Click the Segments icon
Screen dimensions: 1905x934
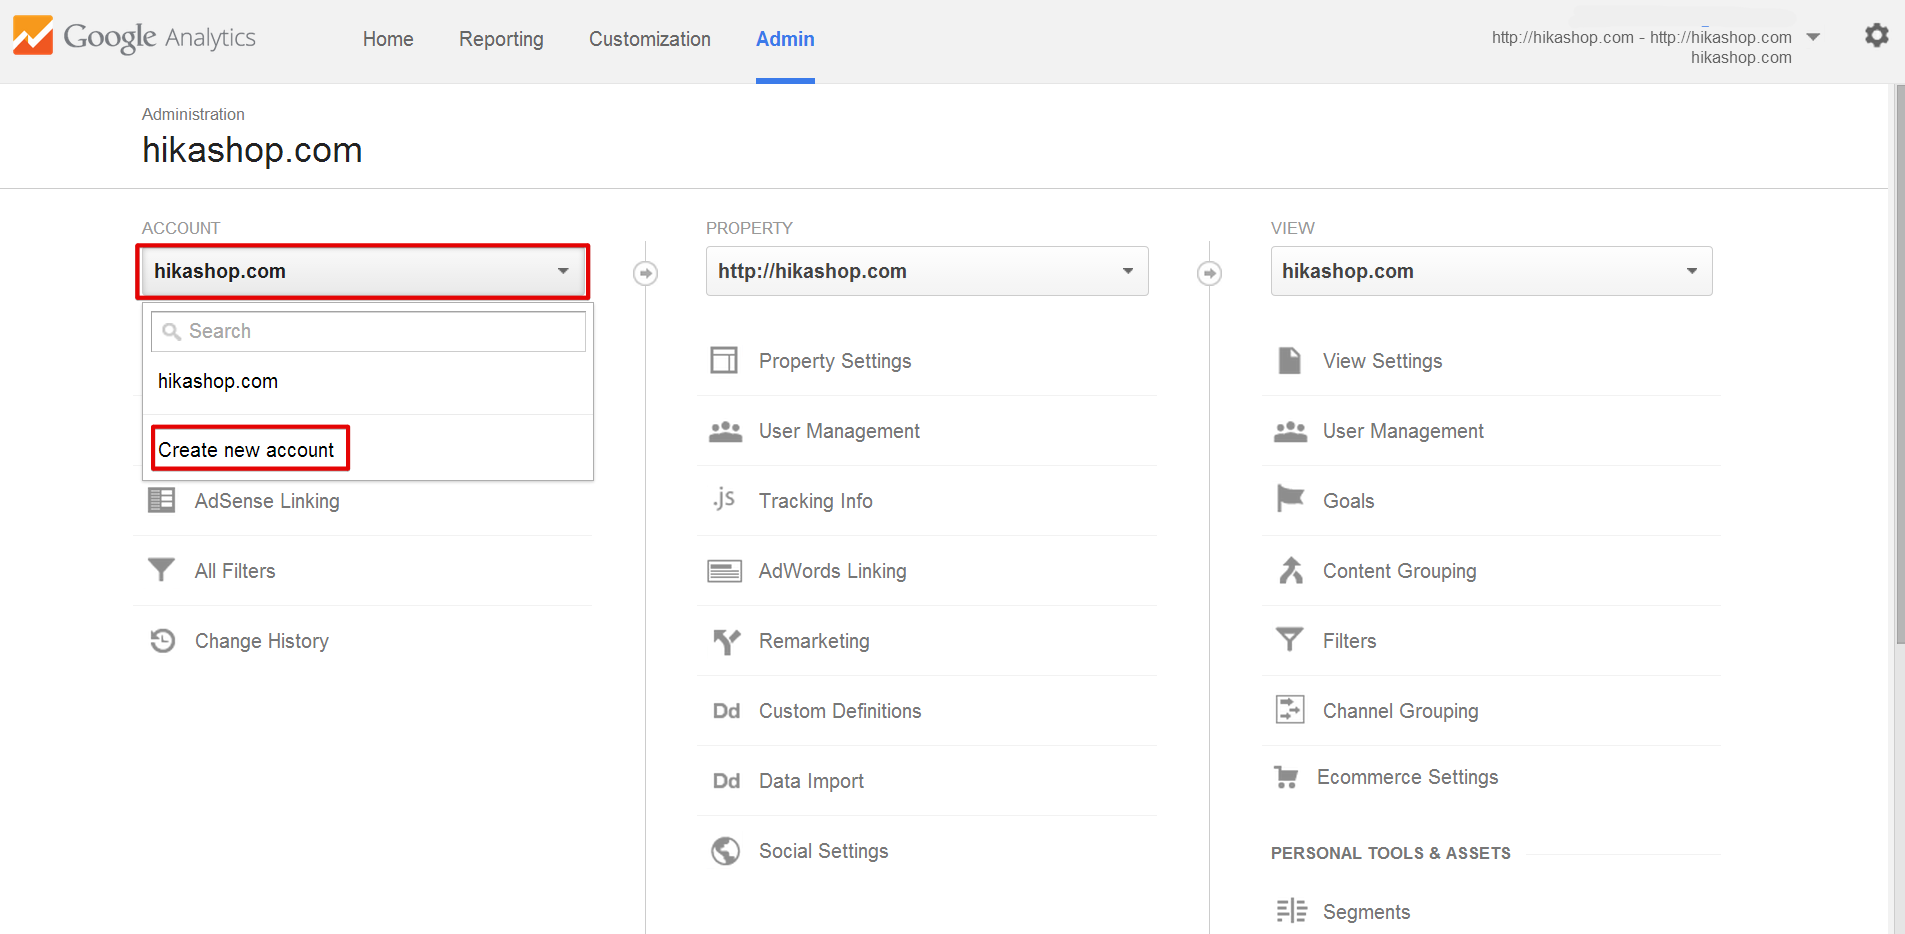click(x=1291, y=911)
